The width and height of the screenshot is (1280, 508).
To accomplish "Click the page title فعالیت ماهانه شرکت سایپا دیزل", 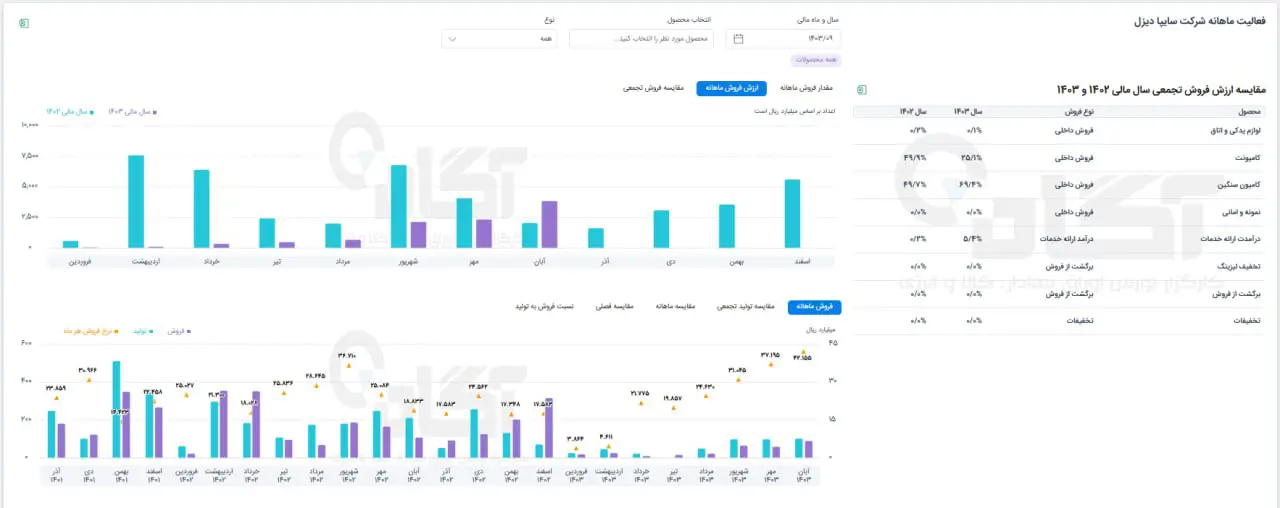I will [1201, 21].
